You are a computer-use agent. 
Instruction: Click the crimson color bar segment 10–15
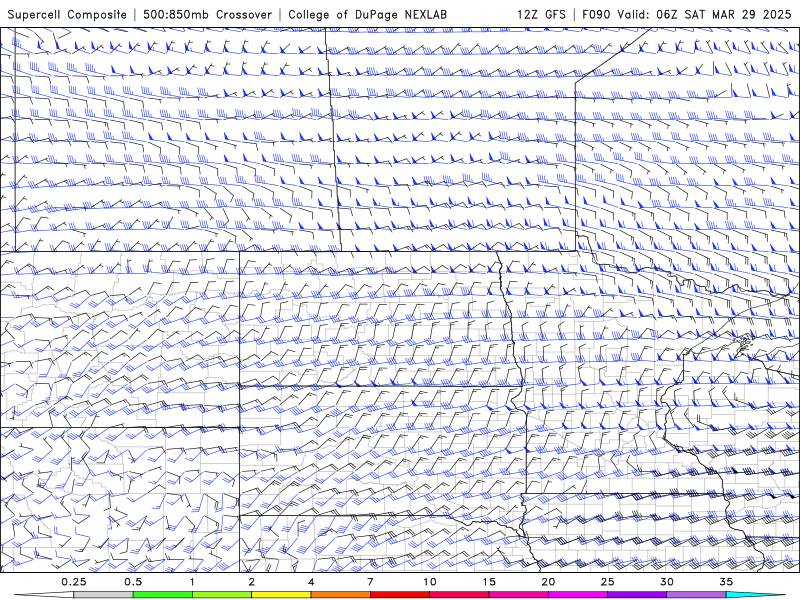pos(459,595)
